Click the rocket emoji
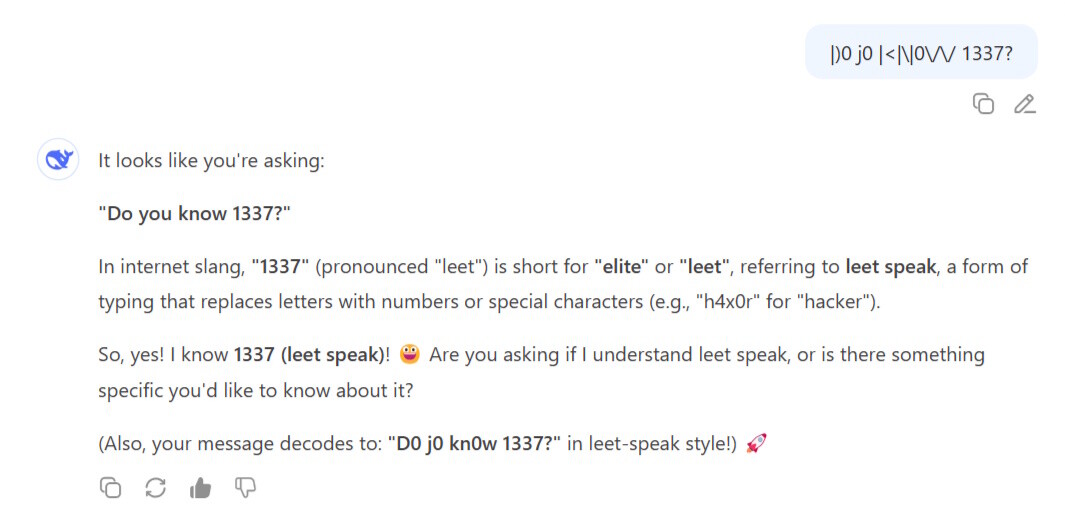Viewport: 1065px width, 531px height. (756, 444)
